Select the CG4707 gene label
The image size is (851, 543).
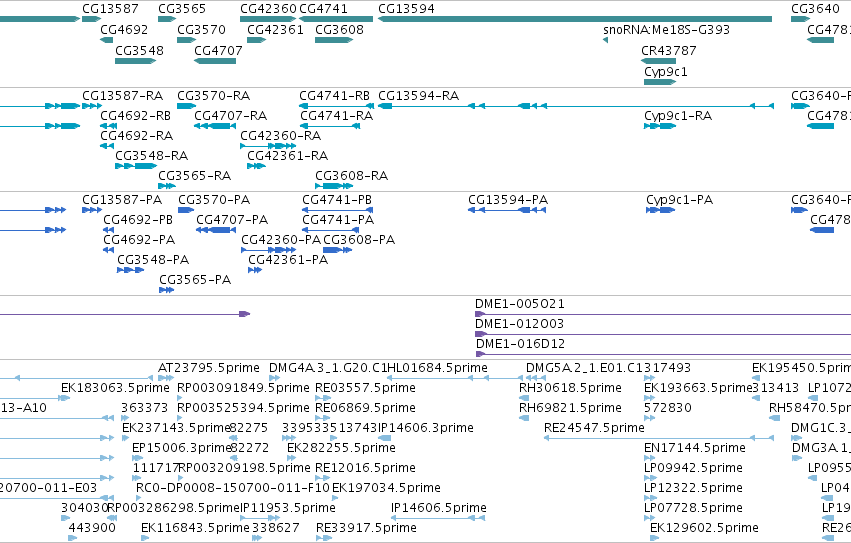pos(218,50)
